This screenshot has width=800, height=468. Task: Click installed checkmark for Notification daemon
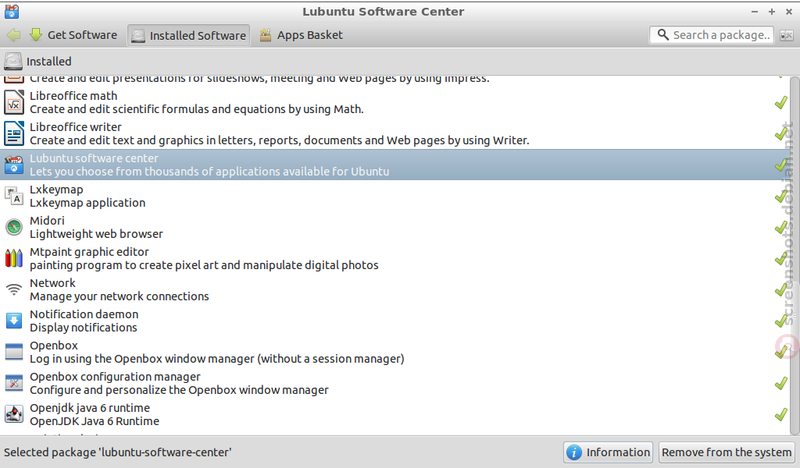[781, 321]
